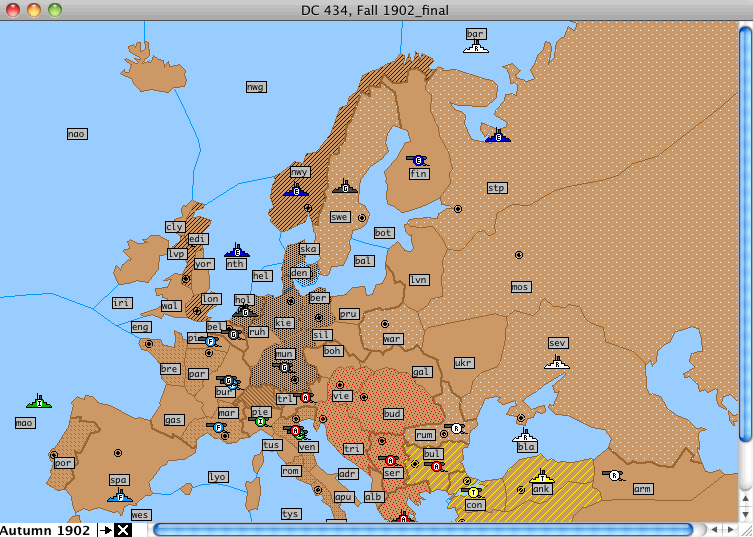Click the ber province label
The height and width of the screenshot is (537, 753).
click(x=319, y=298)
